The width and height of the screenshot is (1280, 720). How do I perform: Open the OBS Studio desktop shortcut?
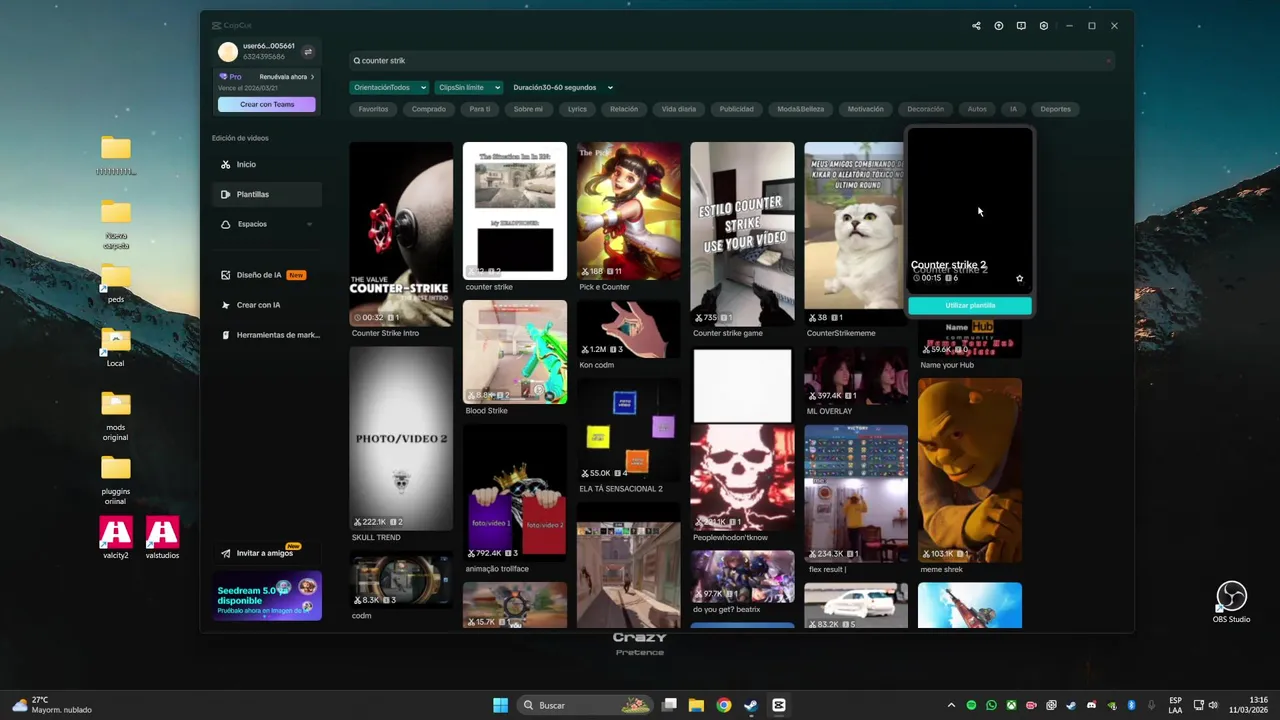point(1231,602)
